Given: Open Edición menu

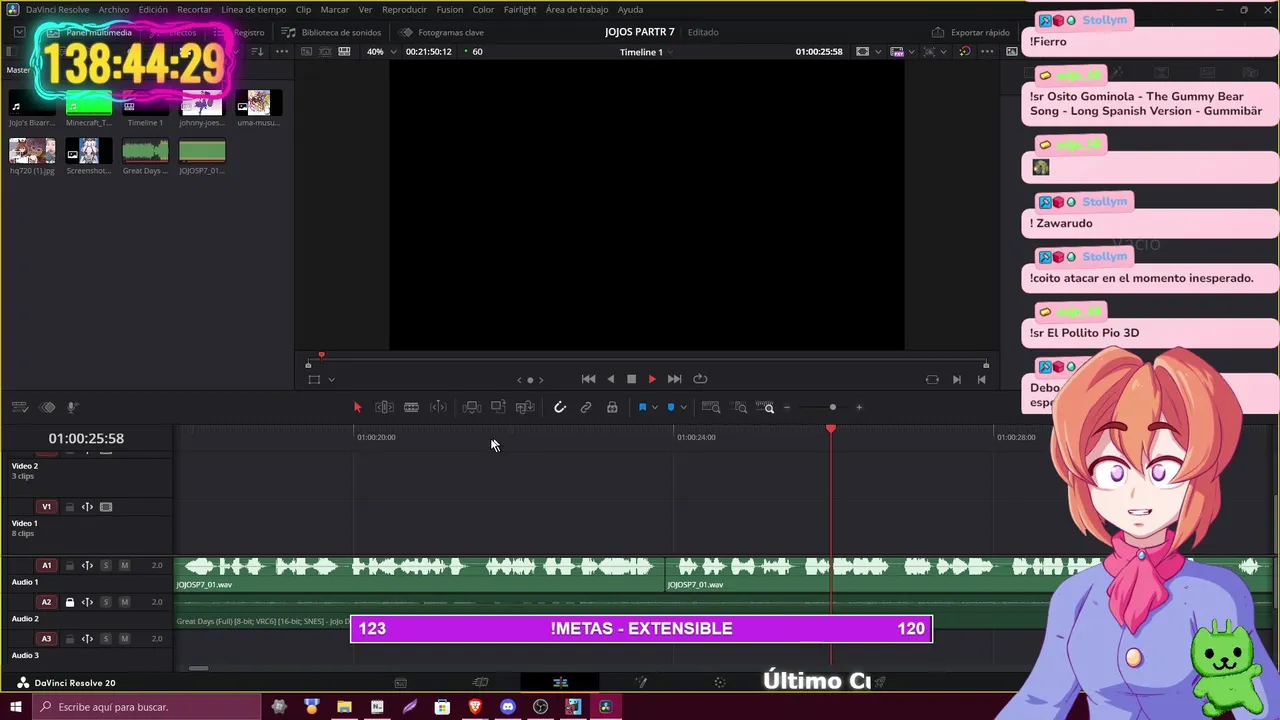Looking at the screenshot, I should [x=153, y=10].
